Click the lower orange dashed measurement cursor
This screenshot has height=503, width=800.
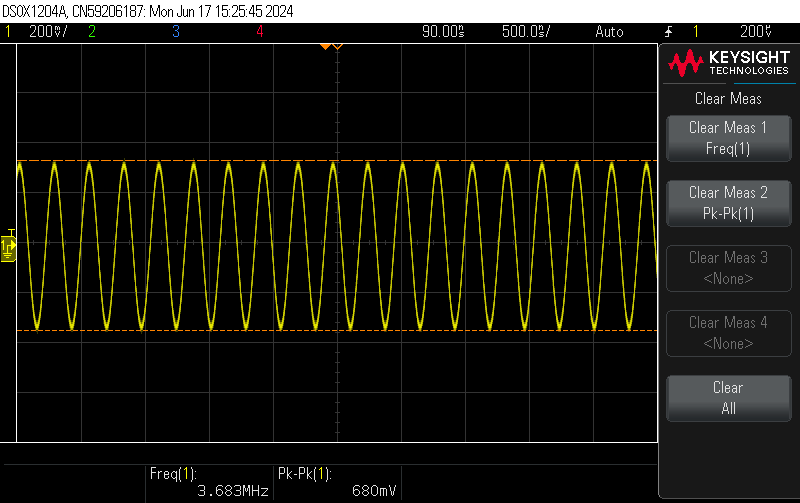[337, 331]
